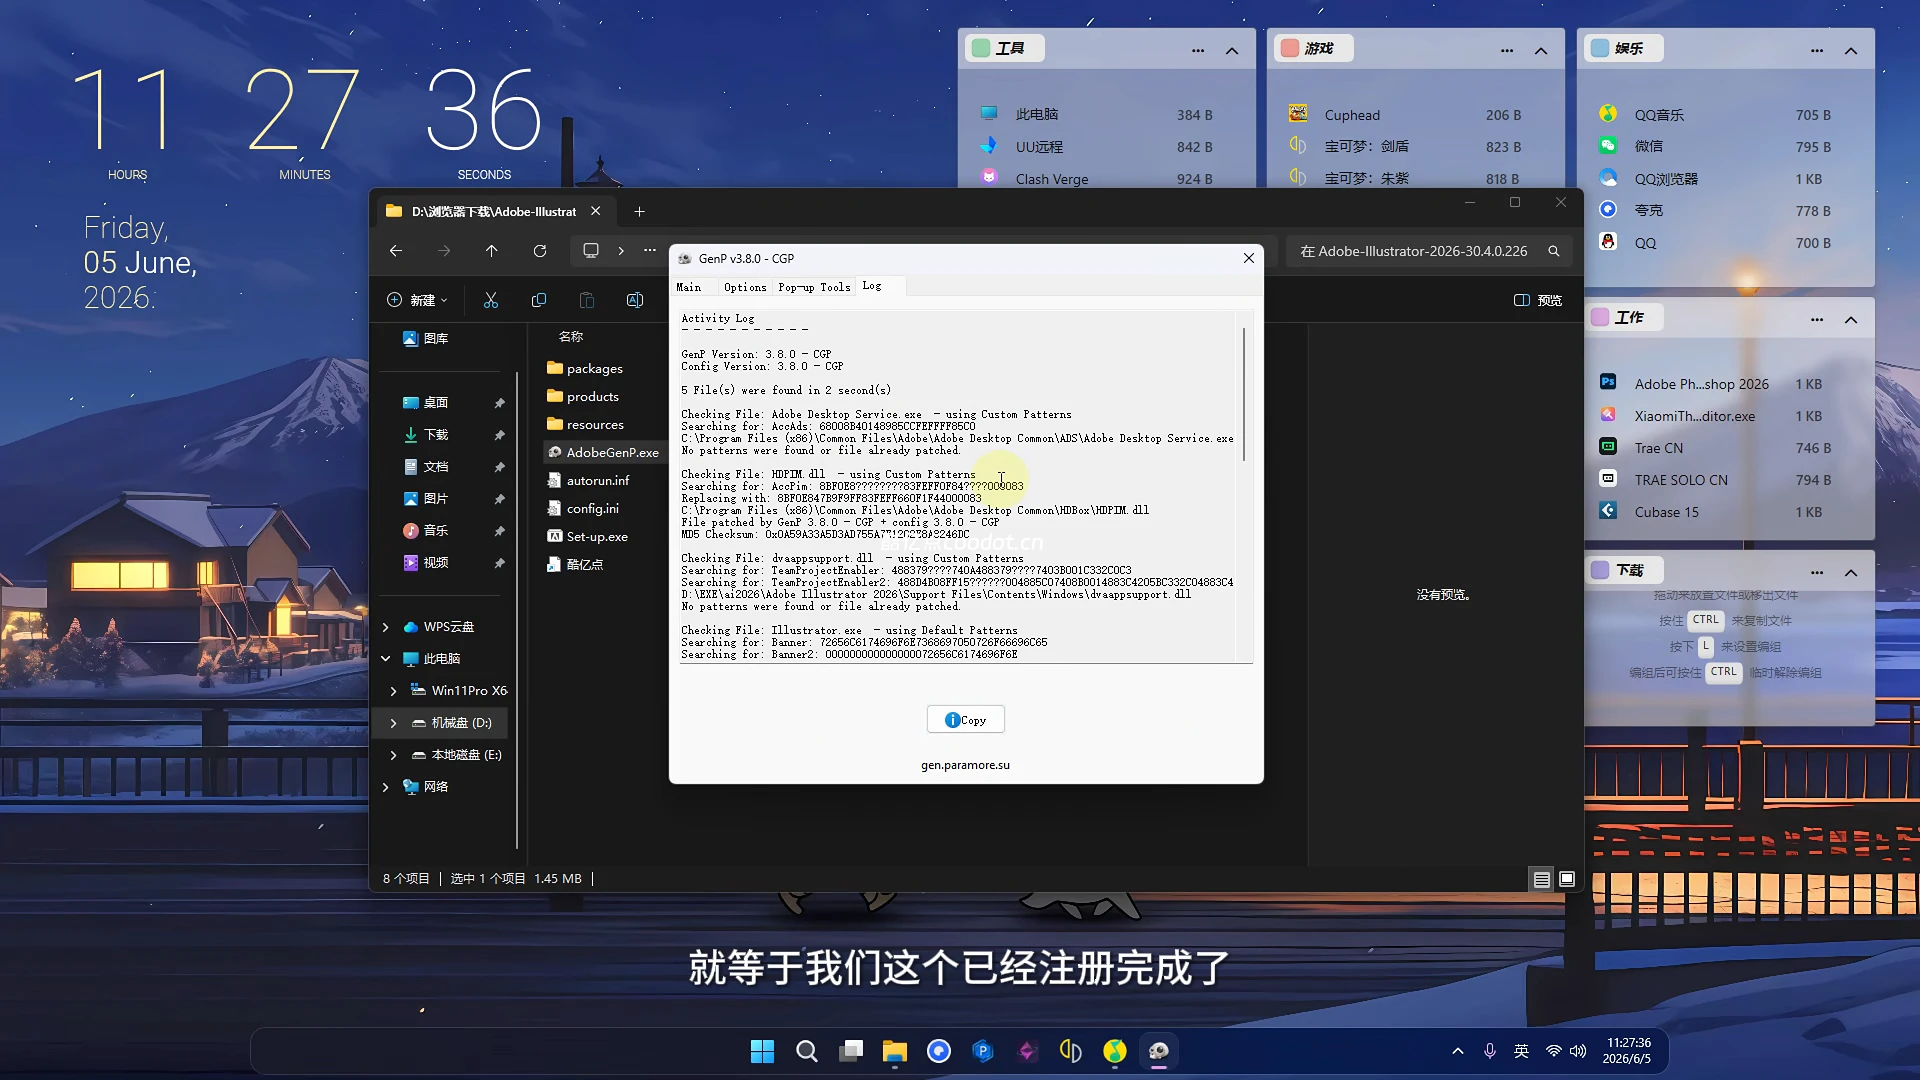Click the Copy icon in Explorer toolbar
Screen dimensions: 1920x1080
539,300
